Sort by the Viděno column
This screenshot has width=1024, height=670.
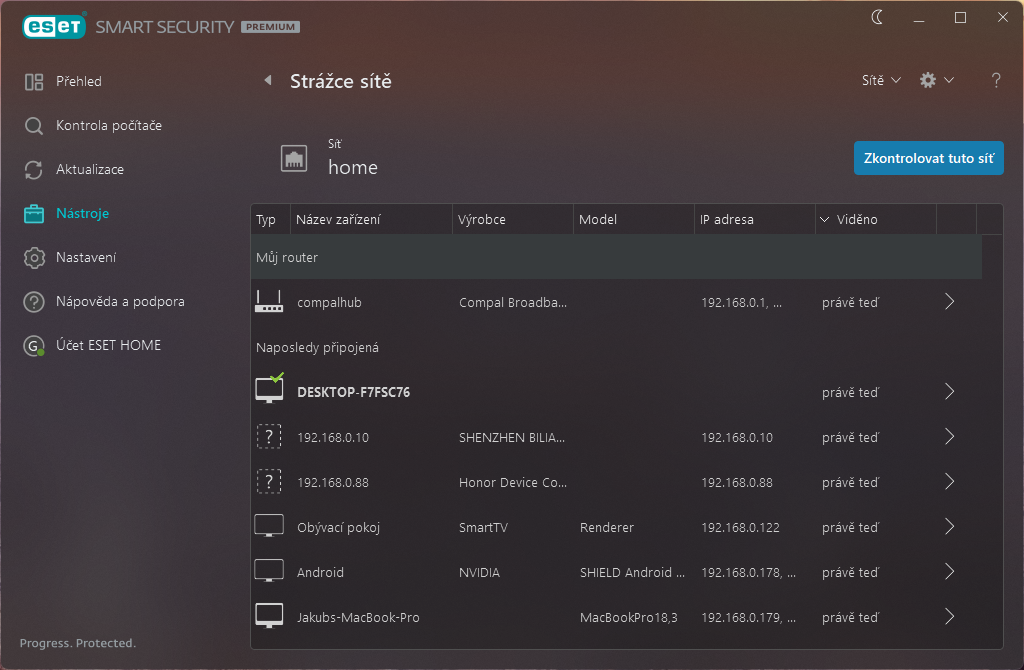pos(857,219)
